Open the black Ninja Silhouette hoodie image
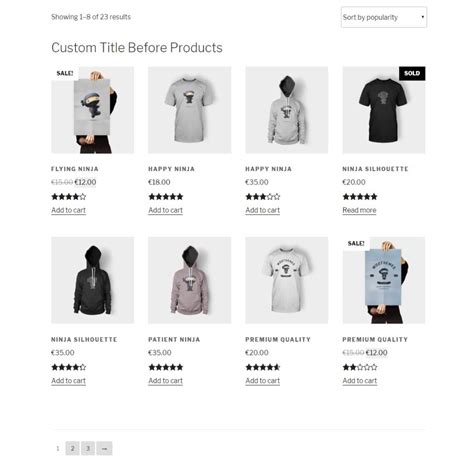474x463 pixels. click(93, 280)
